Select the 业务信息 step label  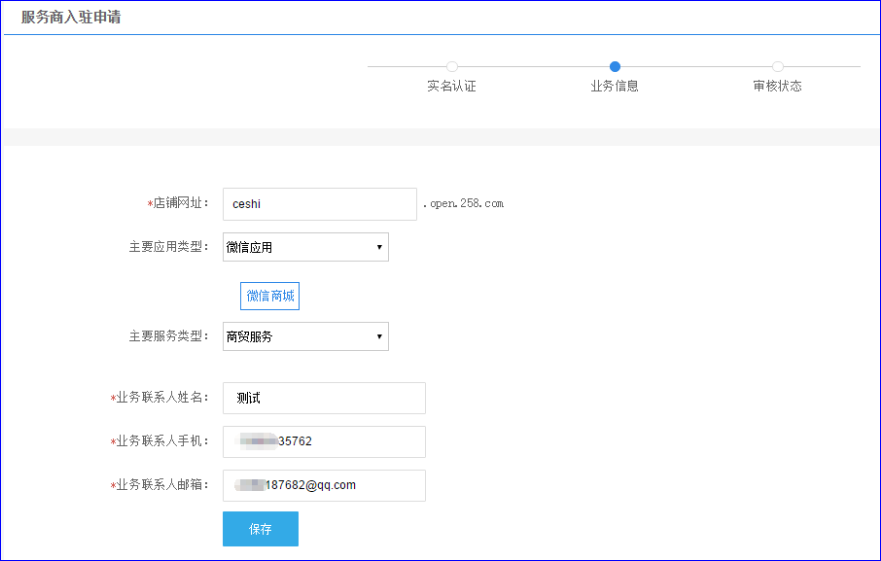(x=615, y=86)
